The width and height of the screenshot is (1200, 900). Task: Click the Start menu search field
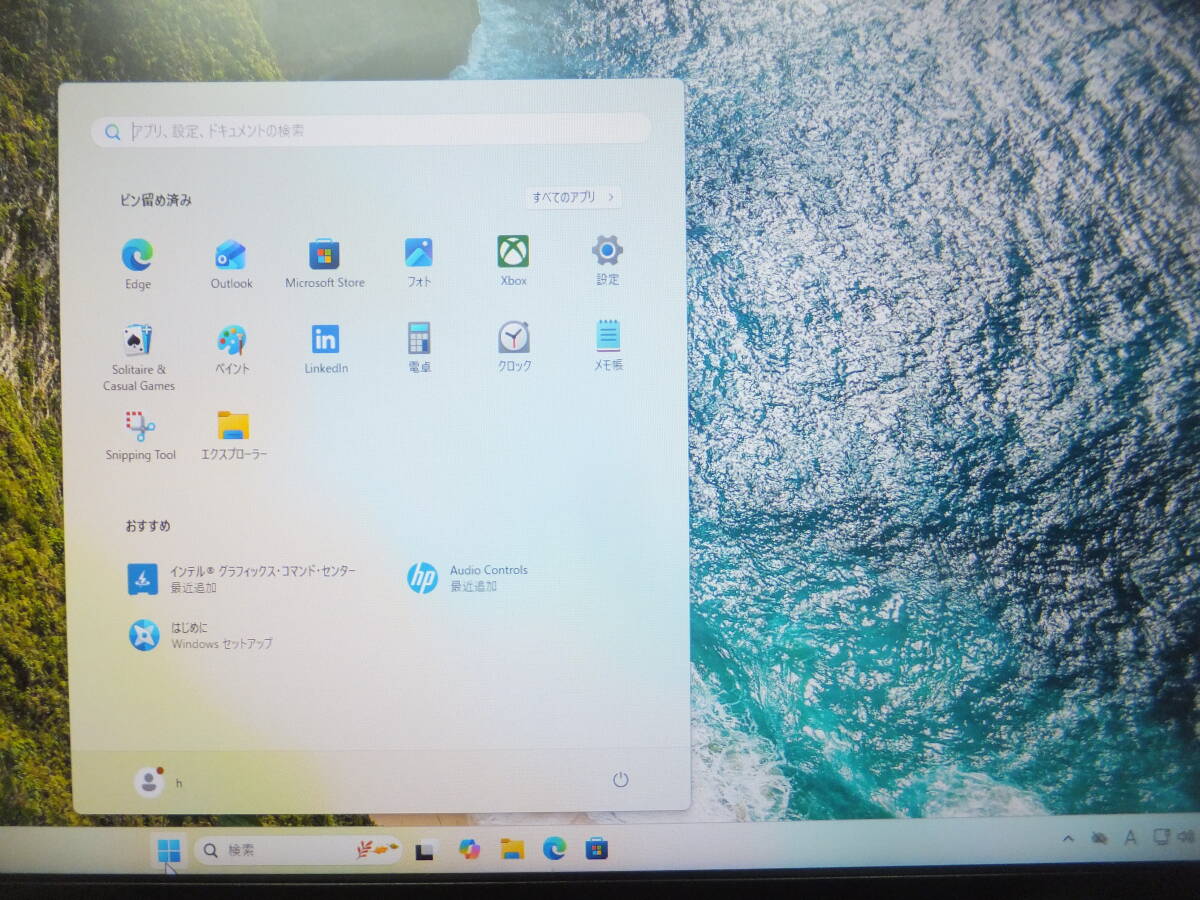tap(371, 130)
